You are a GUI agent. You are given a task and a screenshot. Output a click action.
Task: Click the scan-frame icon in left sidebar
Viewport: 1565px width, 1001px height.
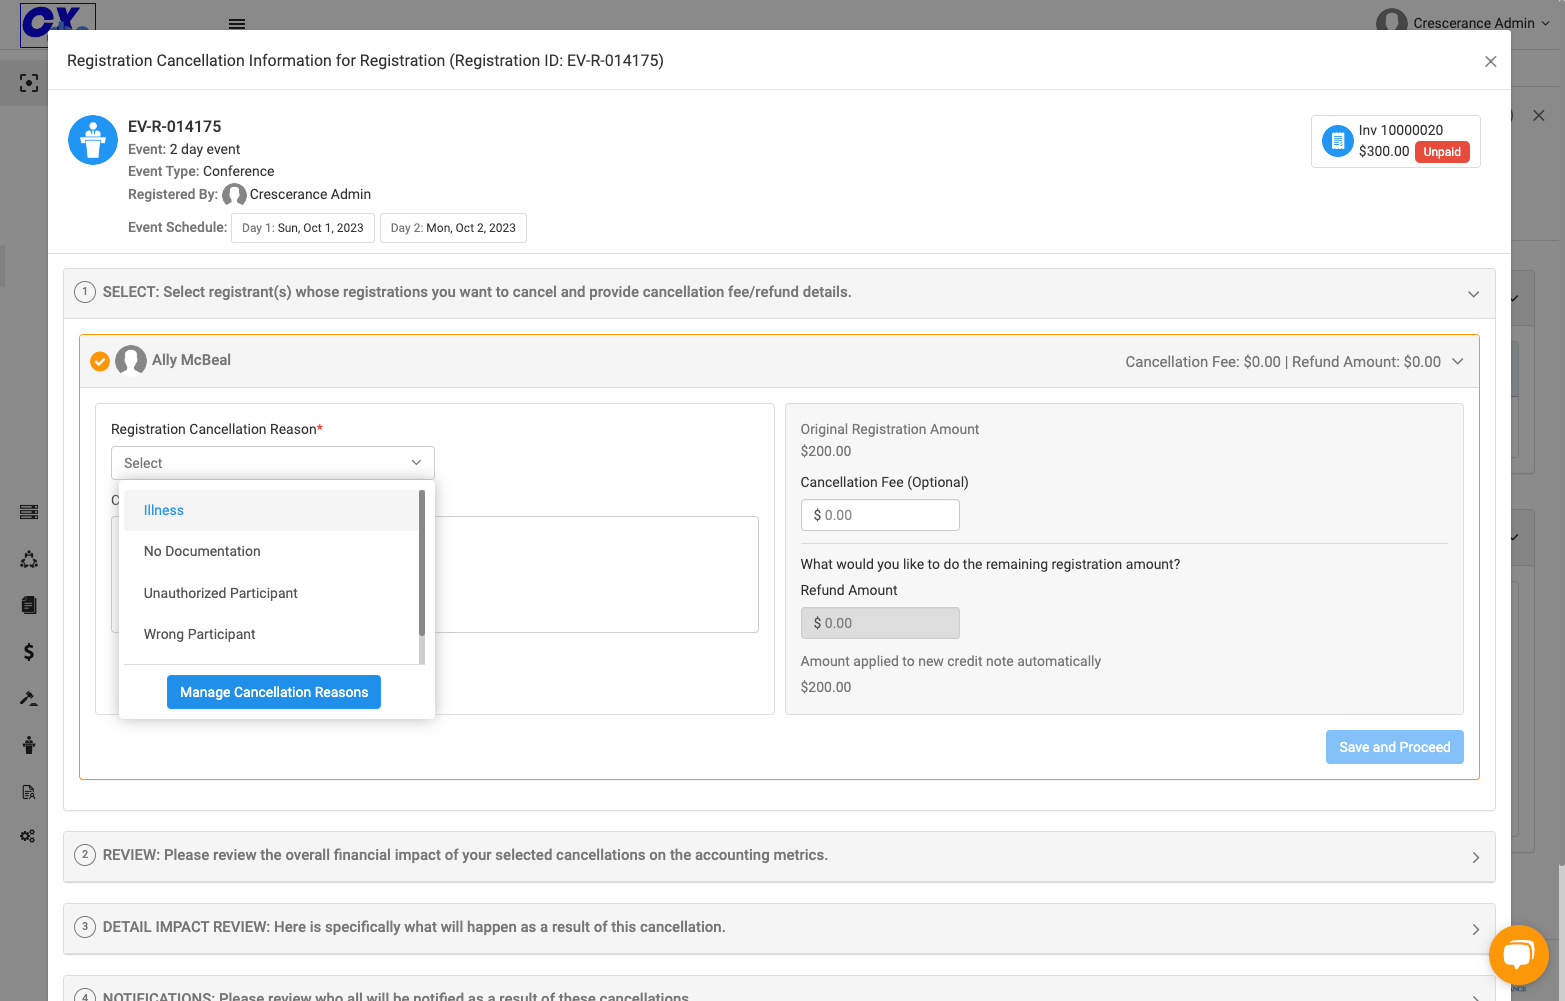29,83
